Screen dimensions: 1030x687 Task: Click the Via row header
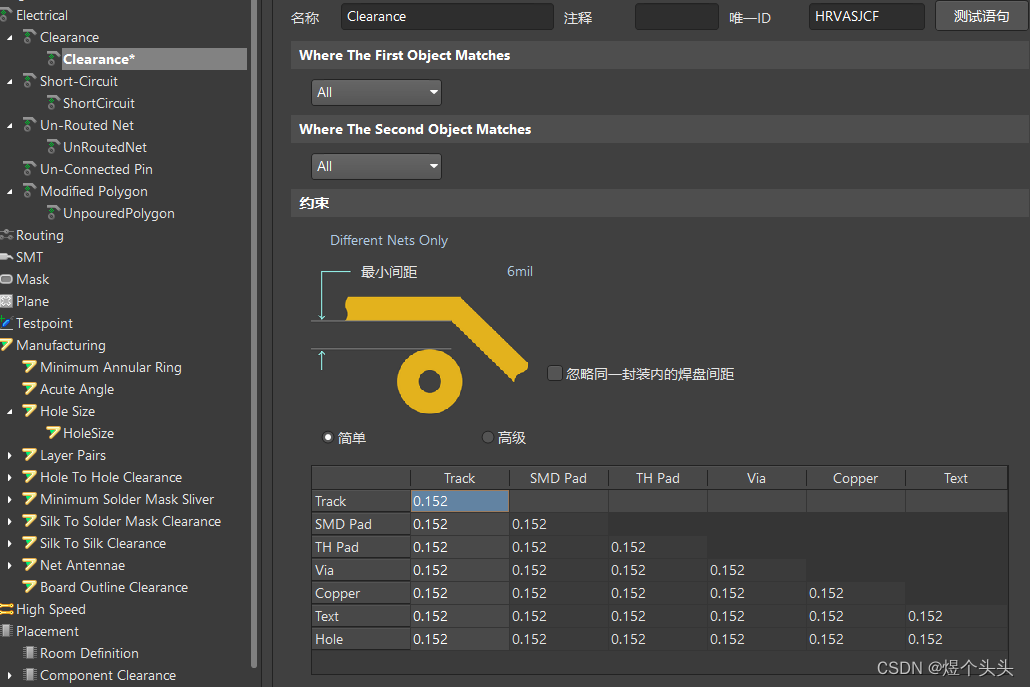[x=361, y=570]
